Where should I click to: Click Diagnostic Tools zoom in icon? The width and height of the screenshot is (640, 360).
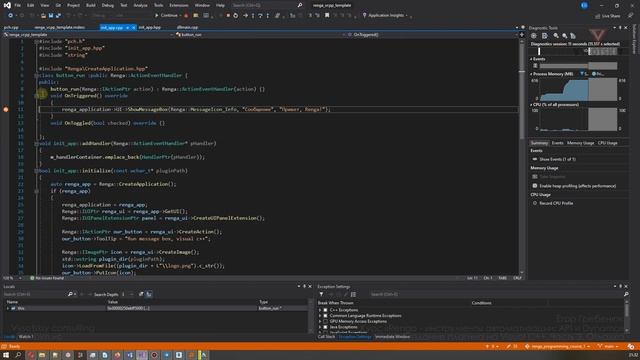click(x=556, y=36)
